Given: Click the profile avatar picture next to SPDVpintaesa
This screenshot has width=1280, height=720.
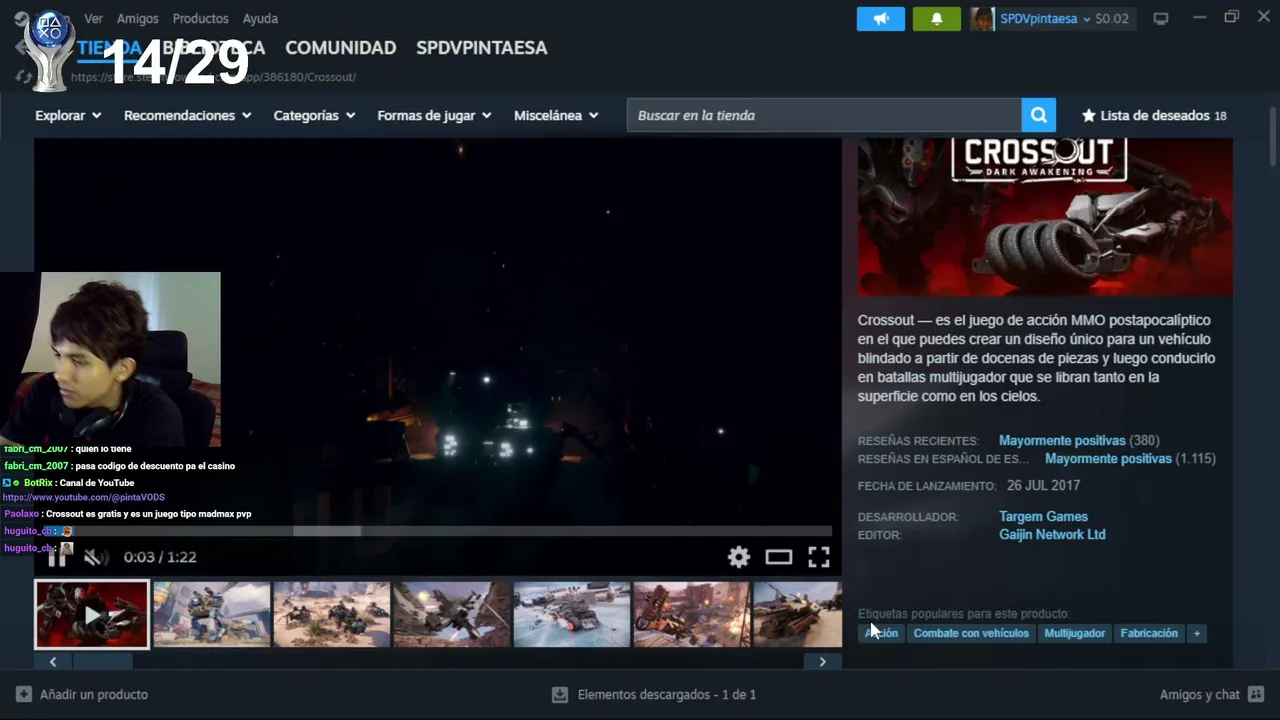Looking at the screenshot, I should pos(983,19).
